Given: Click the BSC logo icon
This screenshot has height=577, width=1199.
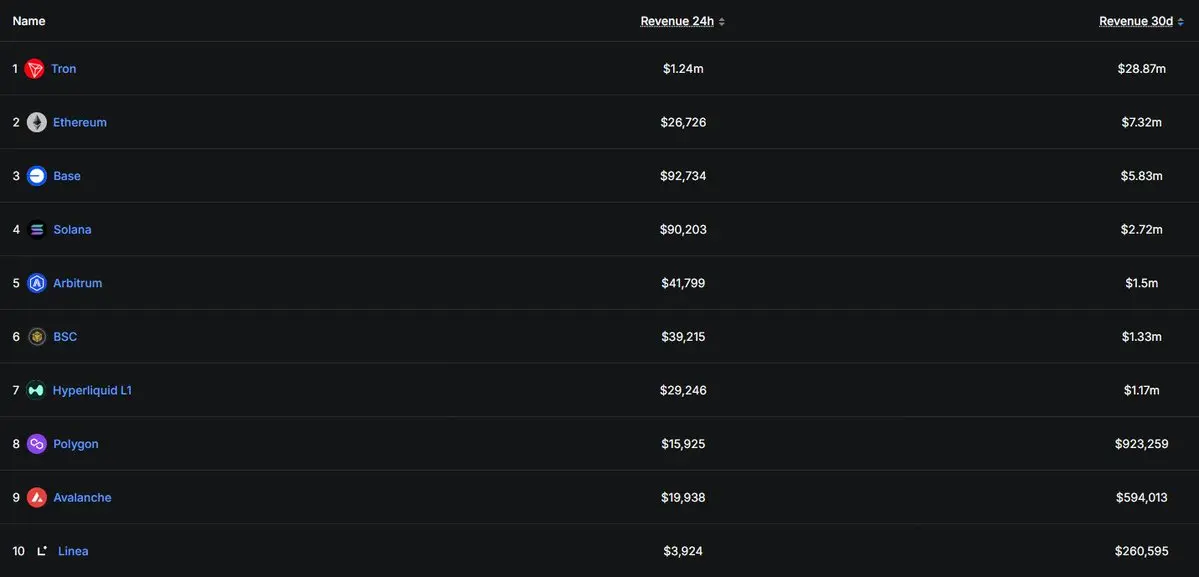Looking at the screenshot, I should tap(37, 336).
